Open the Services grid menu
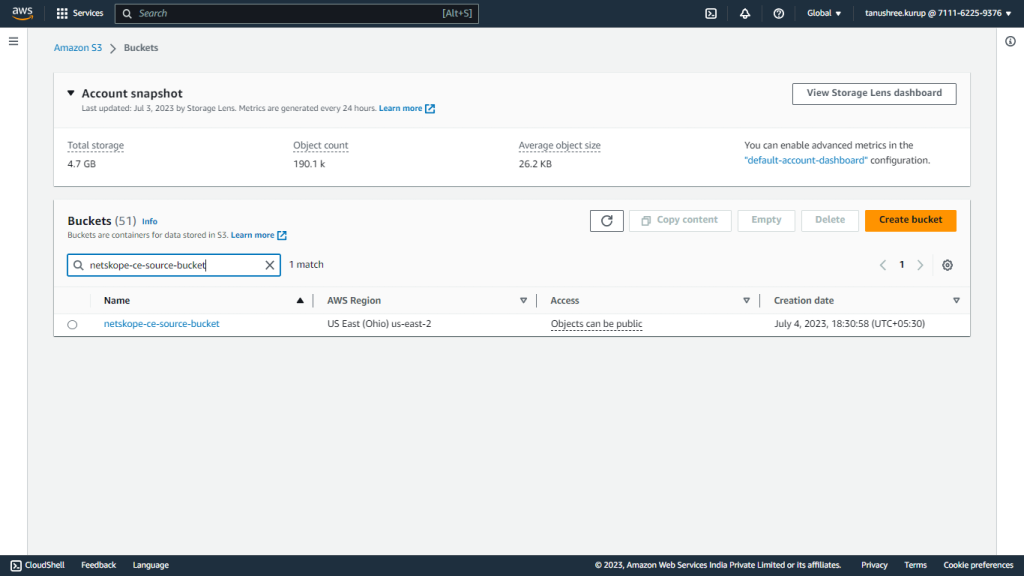Image resolution: width=1024 pixels, height=576 pixels. click(x=80, y=13)
